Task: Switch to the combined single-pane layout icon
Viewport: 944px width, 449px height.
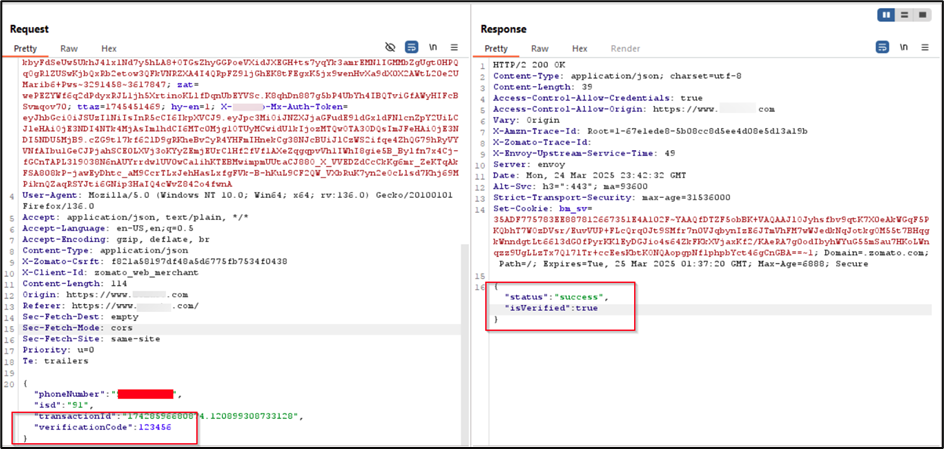Action: click(x=922, y=15)
